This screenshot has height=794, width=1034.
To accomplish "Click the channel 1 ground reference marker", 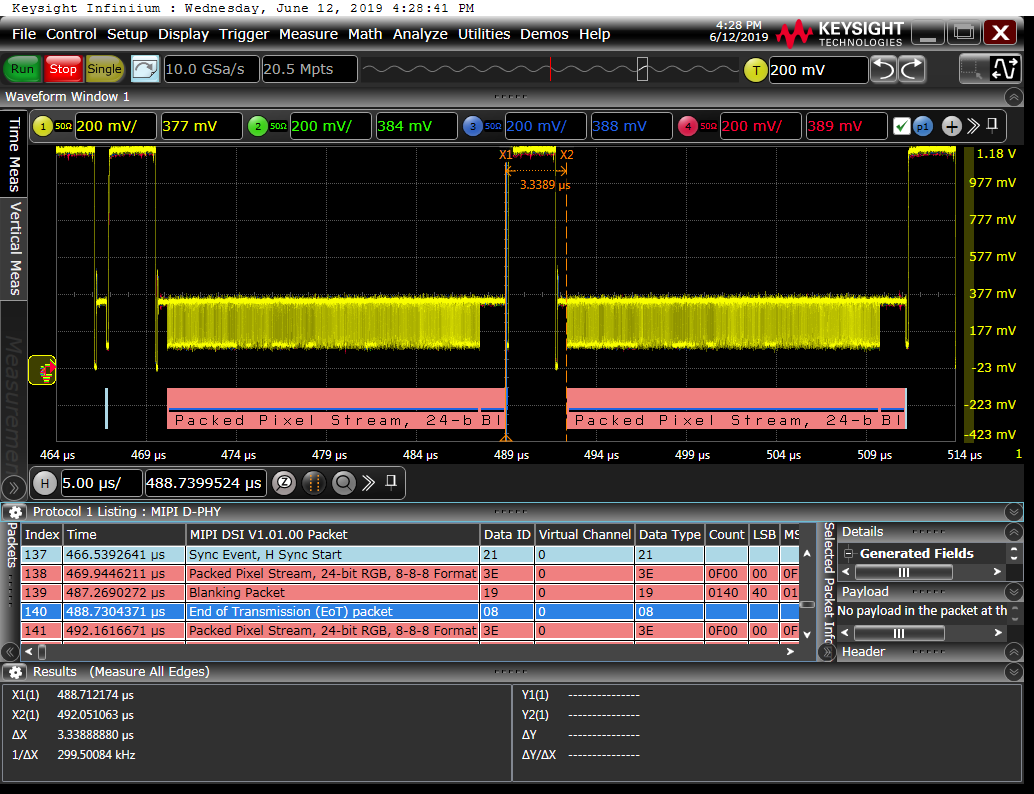I will tap(42, 370).
